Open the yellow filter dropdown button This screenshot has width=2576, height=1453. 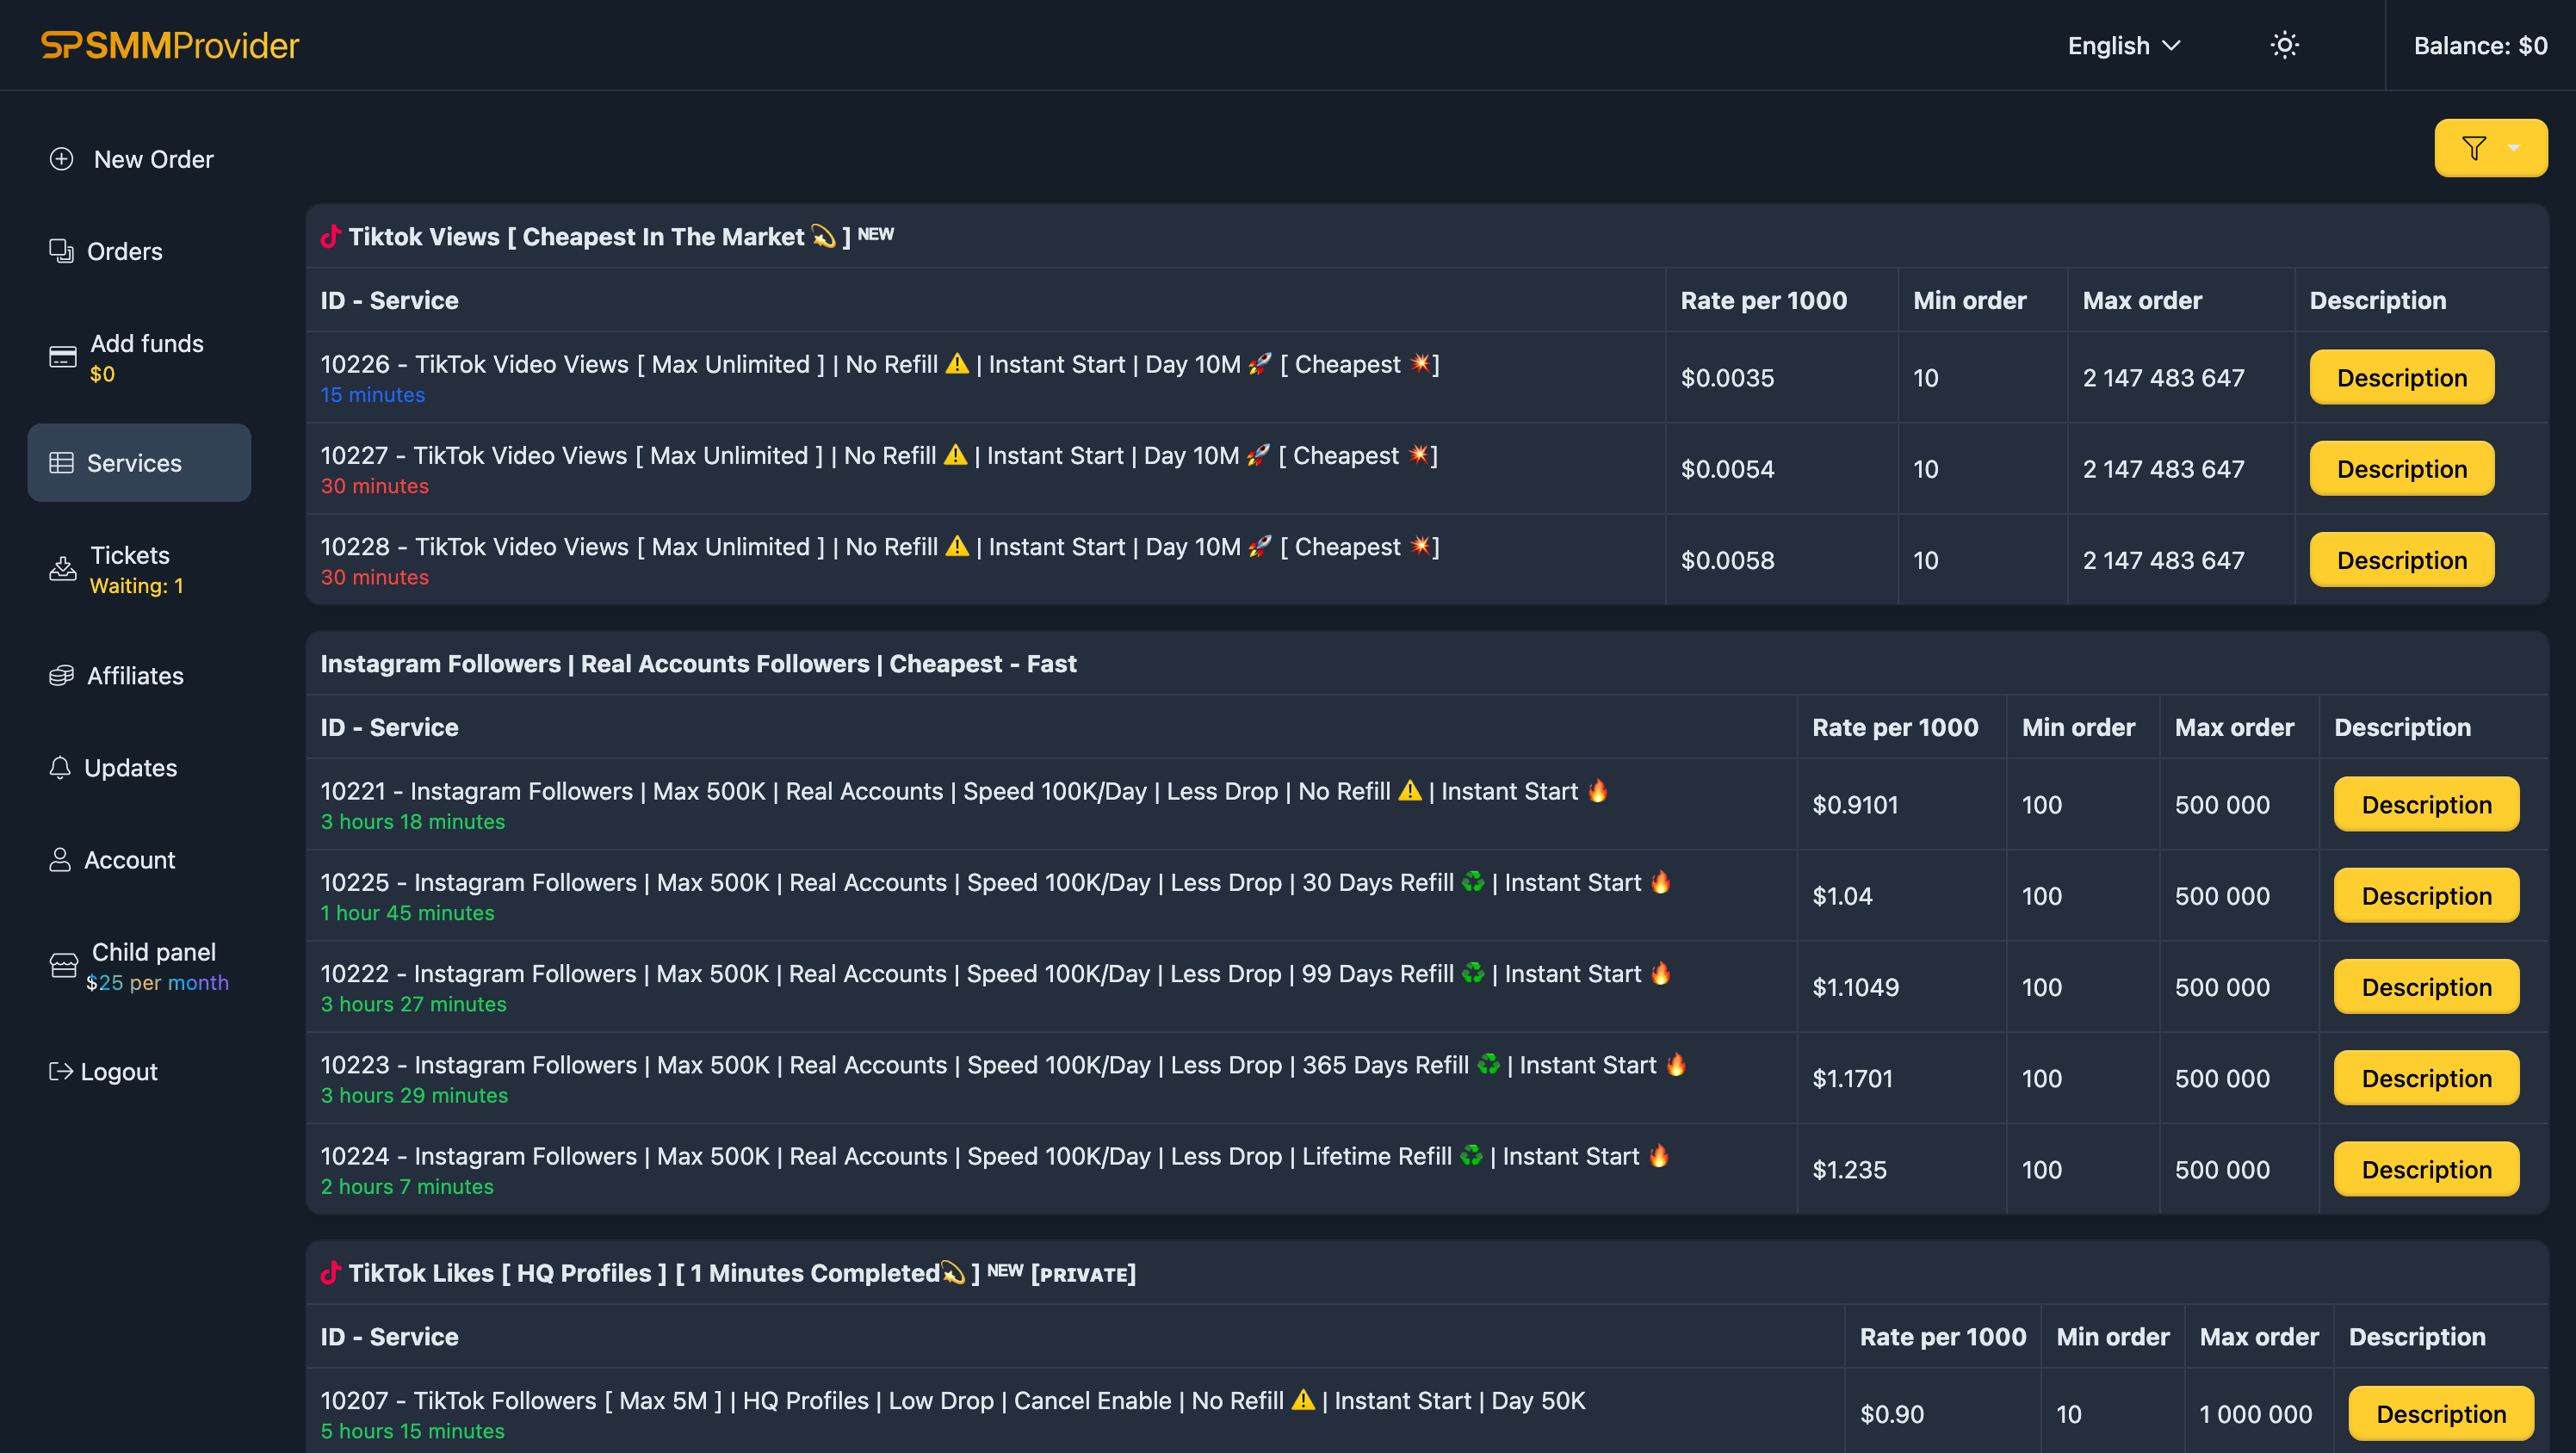pyautogui.click(x=2474, y=148)
